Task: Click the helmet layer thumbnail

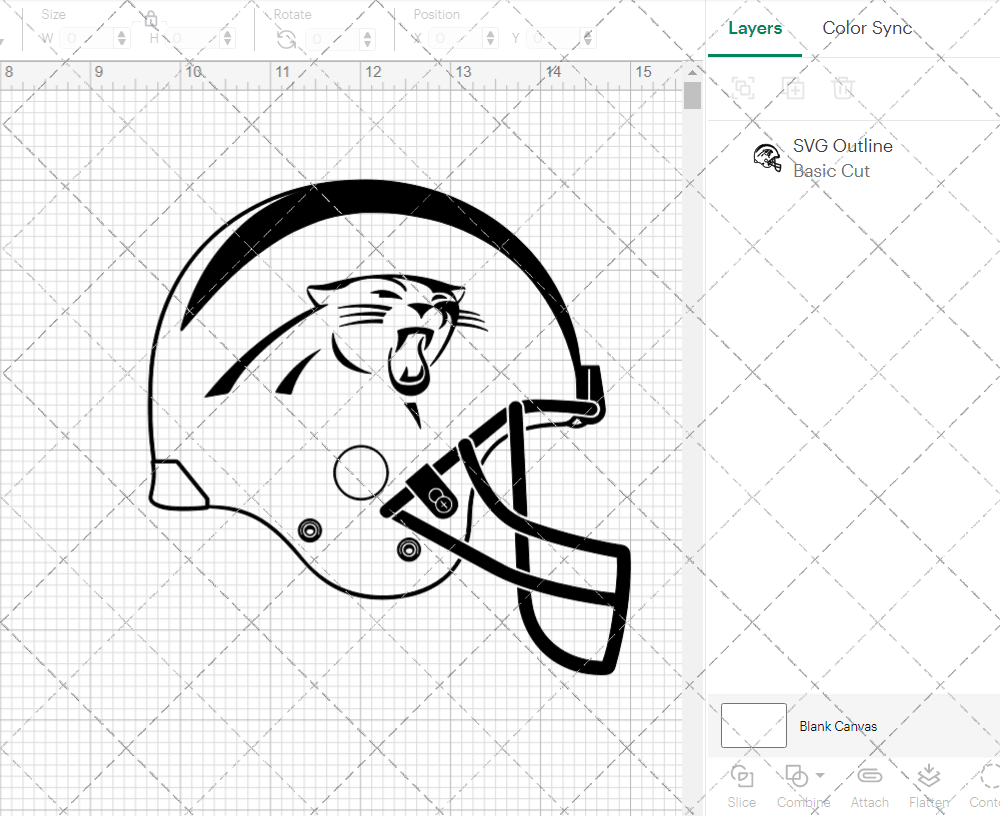Action: click(767, 158)
